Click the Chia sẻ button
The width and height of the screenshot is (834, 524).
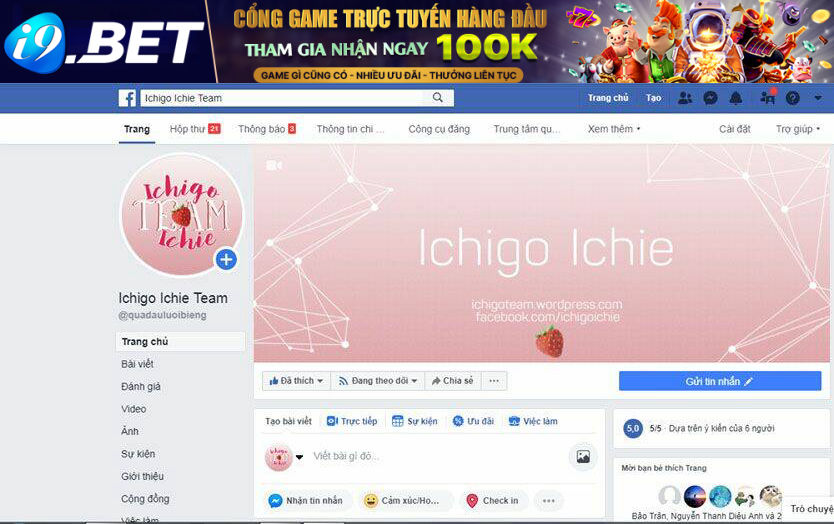(453, 381)
